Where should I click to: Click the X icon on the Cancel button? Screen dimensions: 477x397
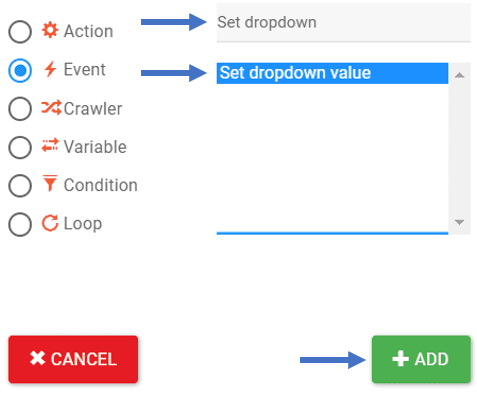pos(37,358)
